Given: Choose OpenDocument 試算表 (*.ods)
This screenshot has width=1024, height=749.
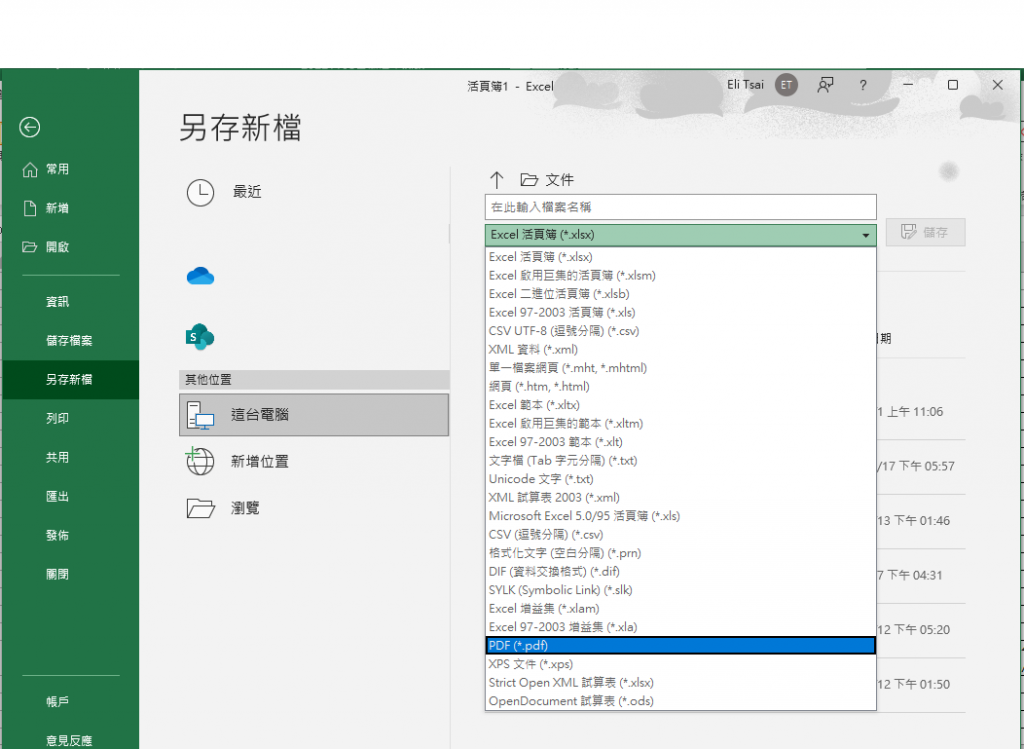Looking at the screenshot, I should (680, 701).
